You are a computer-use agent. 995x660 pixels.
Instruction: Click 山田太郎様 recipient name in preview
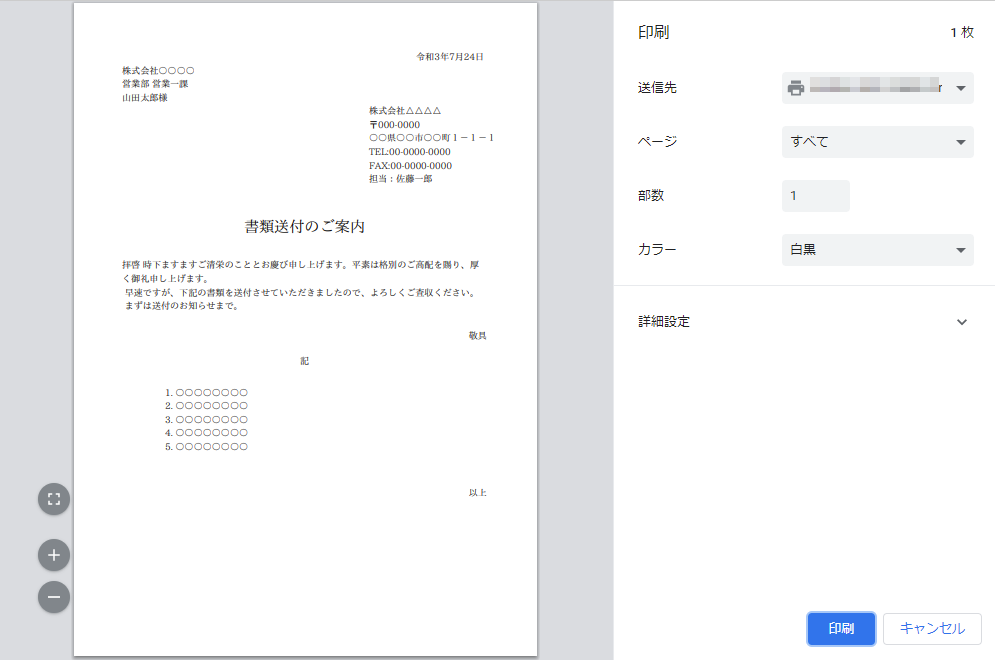click(x=145, y=98)
